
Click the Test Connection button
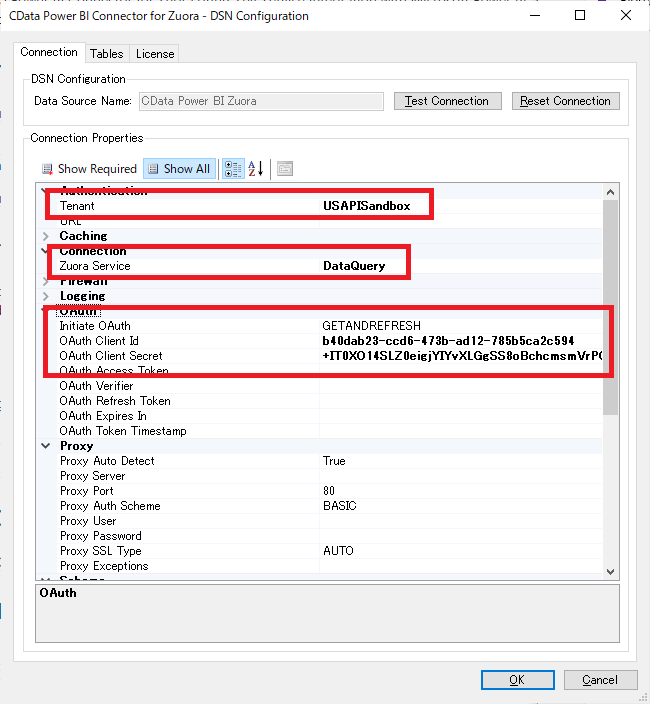pos(448,101)
